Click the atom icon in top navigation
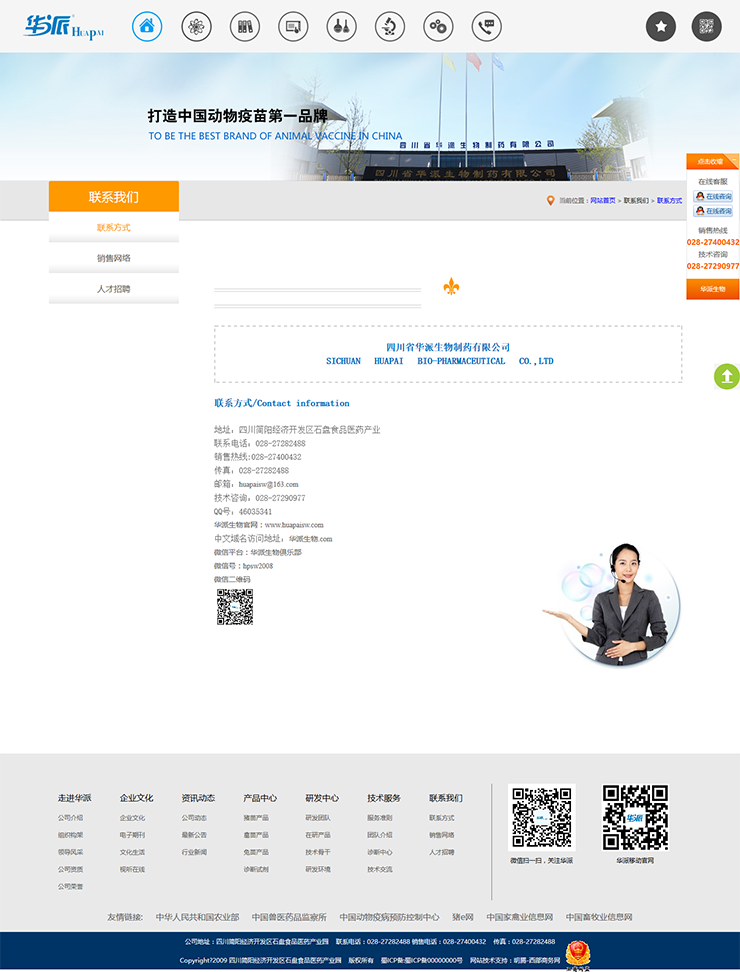 tap(196, 27)
